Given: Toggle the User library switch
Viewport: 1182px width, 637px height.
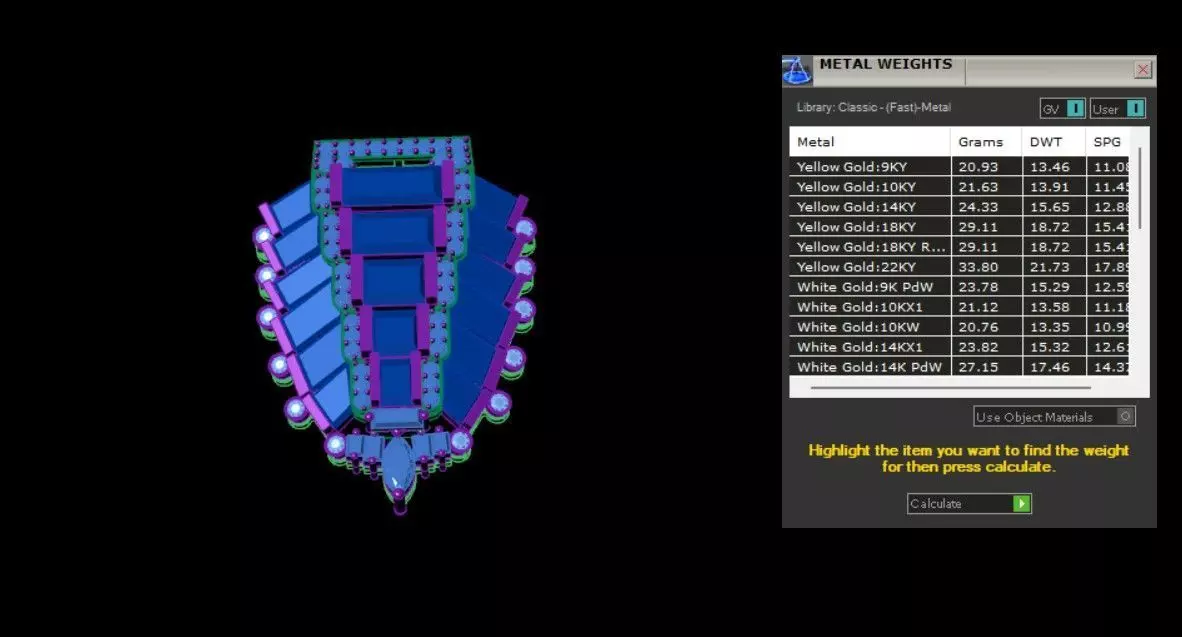Looking at the screenshot, I should (1117, 109).
